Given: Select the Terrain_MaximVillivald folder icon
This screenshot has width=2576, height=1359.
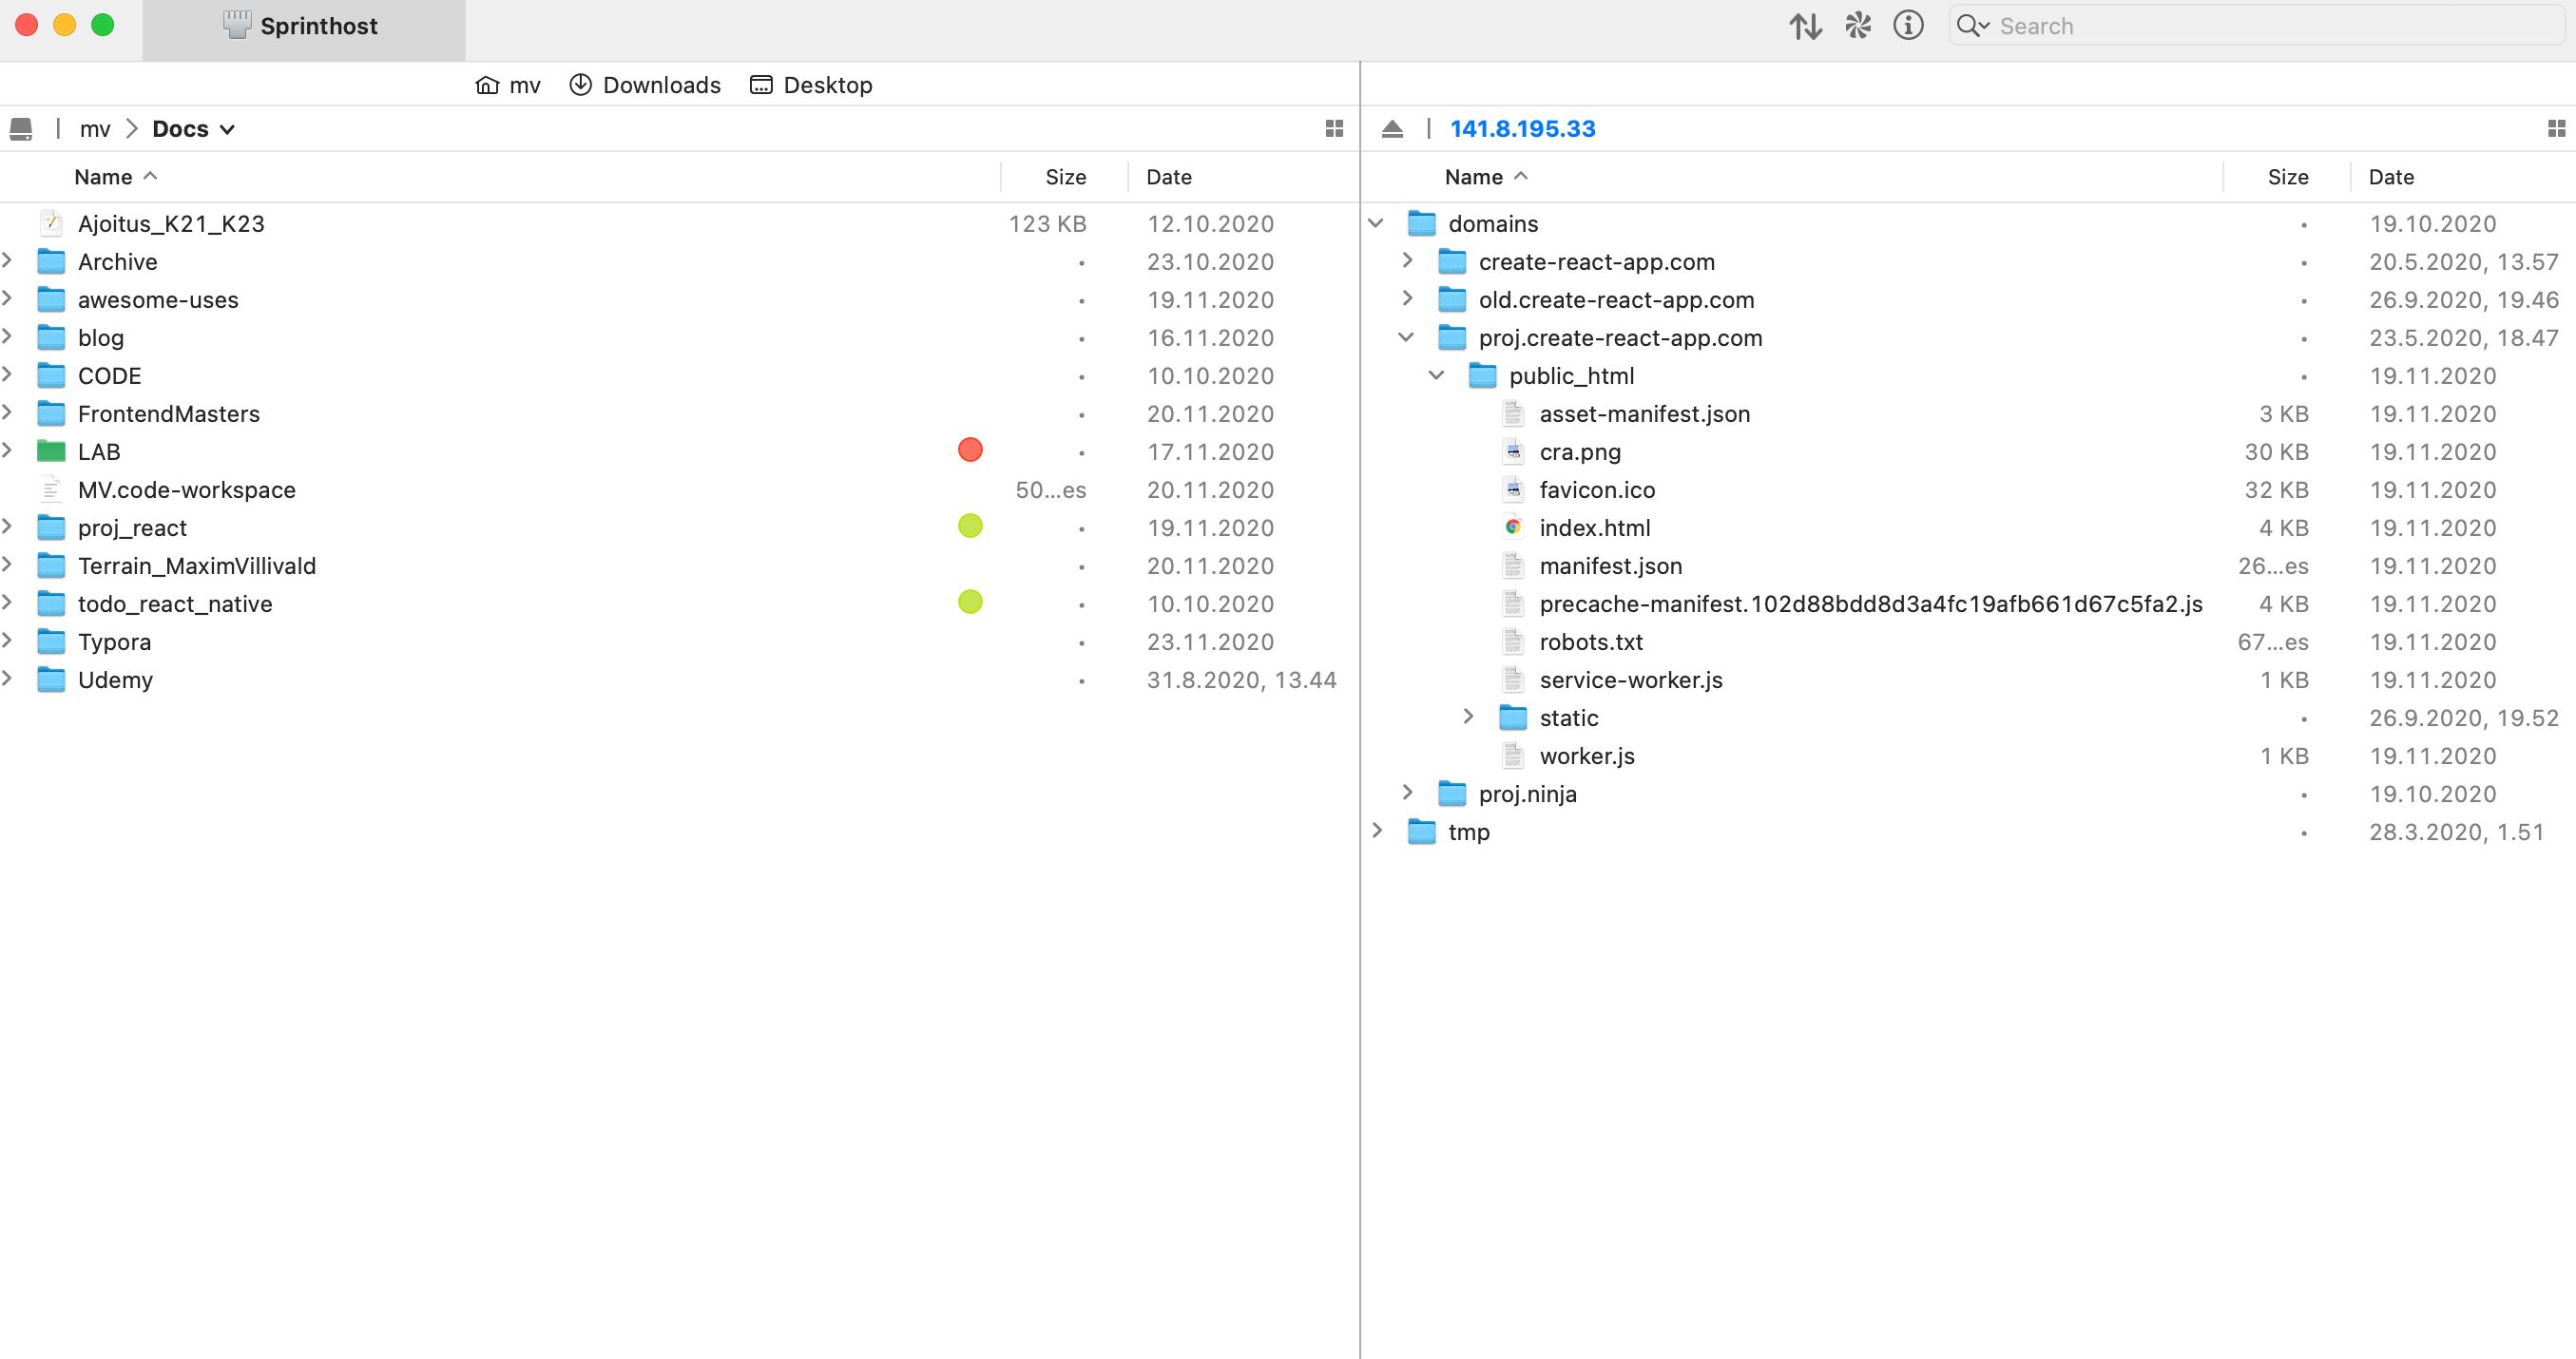Looking at the screenshot, I should [51, 565].
